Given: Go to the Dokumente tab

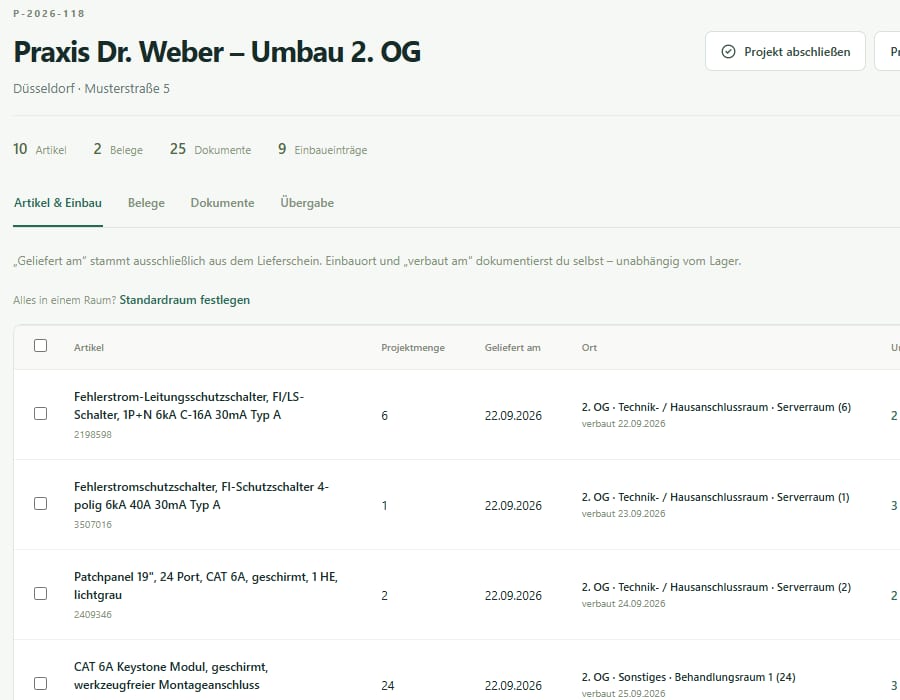Looking at the screenshot, I should coord(222,203).
